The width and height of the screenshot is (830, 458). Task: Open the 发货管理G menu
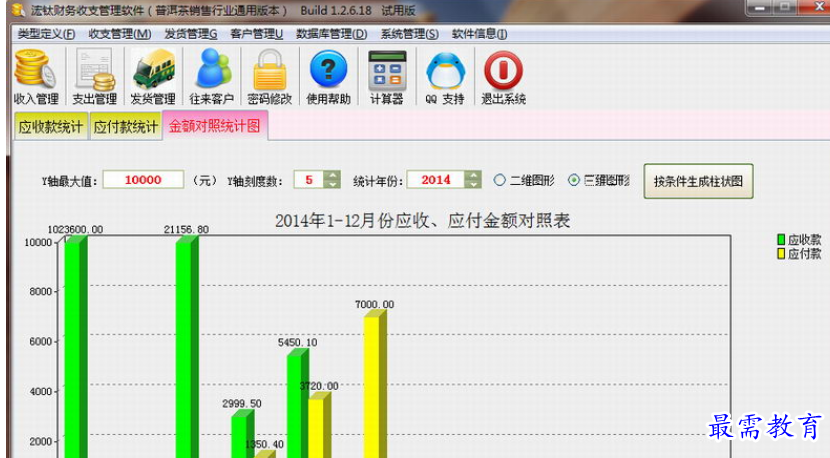191,34
